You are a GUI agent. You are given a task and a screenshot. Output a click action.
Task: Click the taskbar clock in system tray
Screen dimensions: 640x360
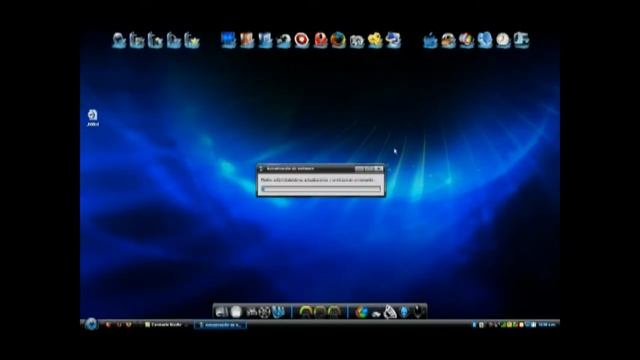coord(547,325)
